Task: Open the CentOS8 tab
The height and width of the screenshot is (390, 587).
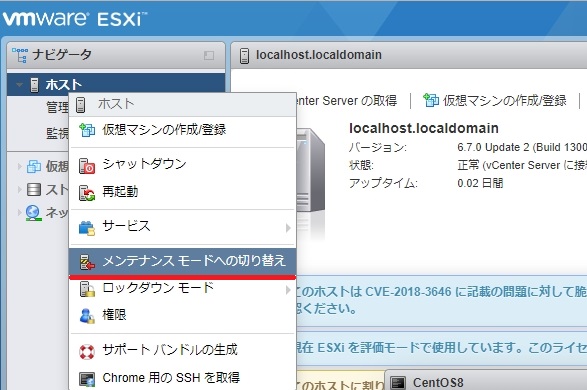Action: tap(487, 381)
